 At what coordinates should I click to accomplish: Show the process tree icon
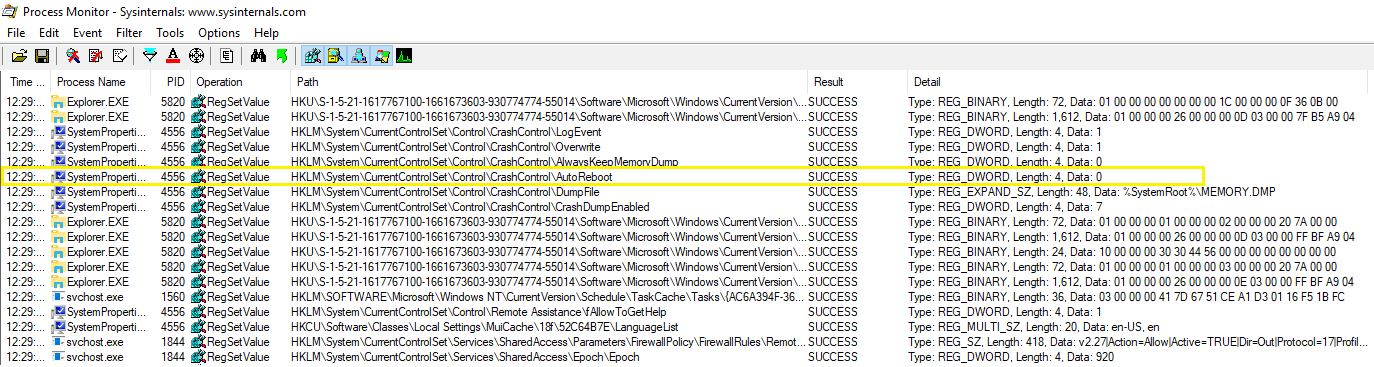(227, 55)
